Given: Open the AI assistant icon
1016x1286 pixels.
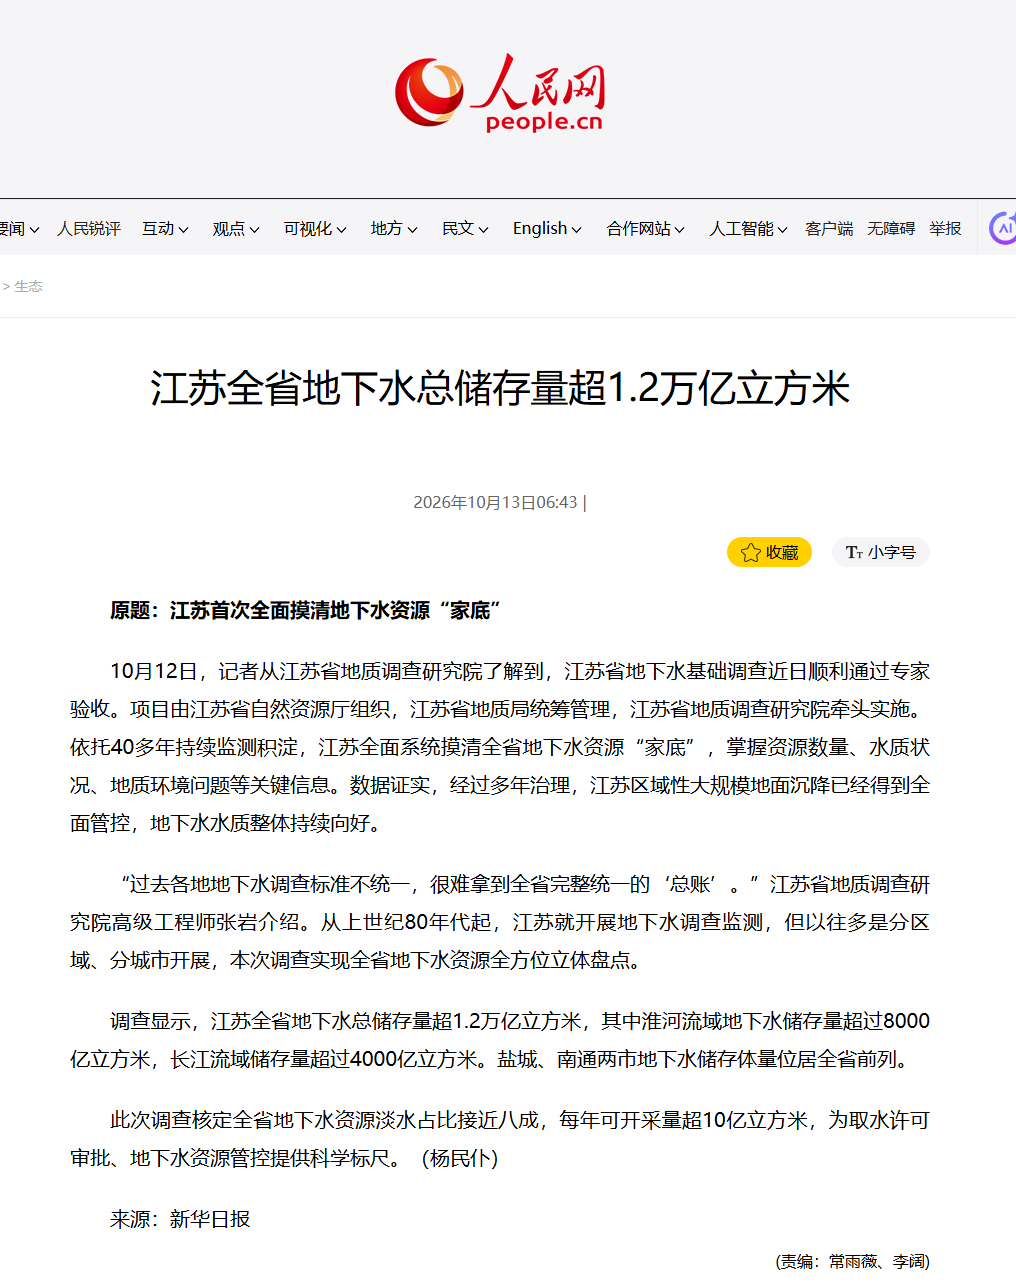Looking at the screenshot, I should pyautogui.click(x=1003, y=228).
